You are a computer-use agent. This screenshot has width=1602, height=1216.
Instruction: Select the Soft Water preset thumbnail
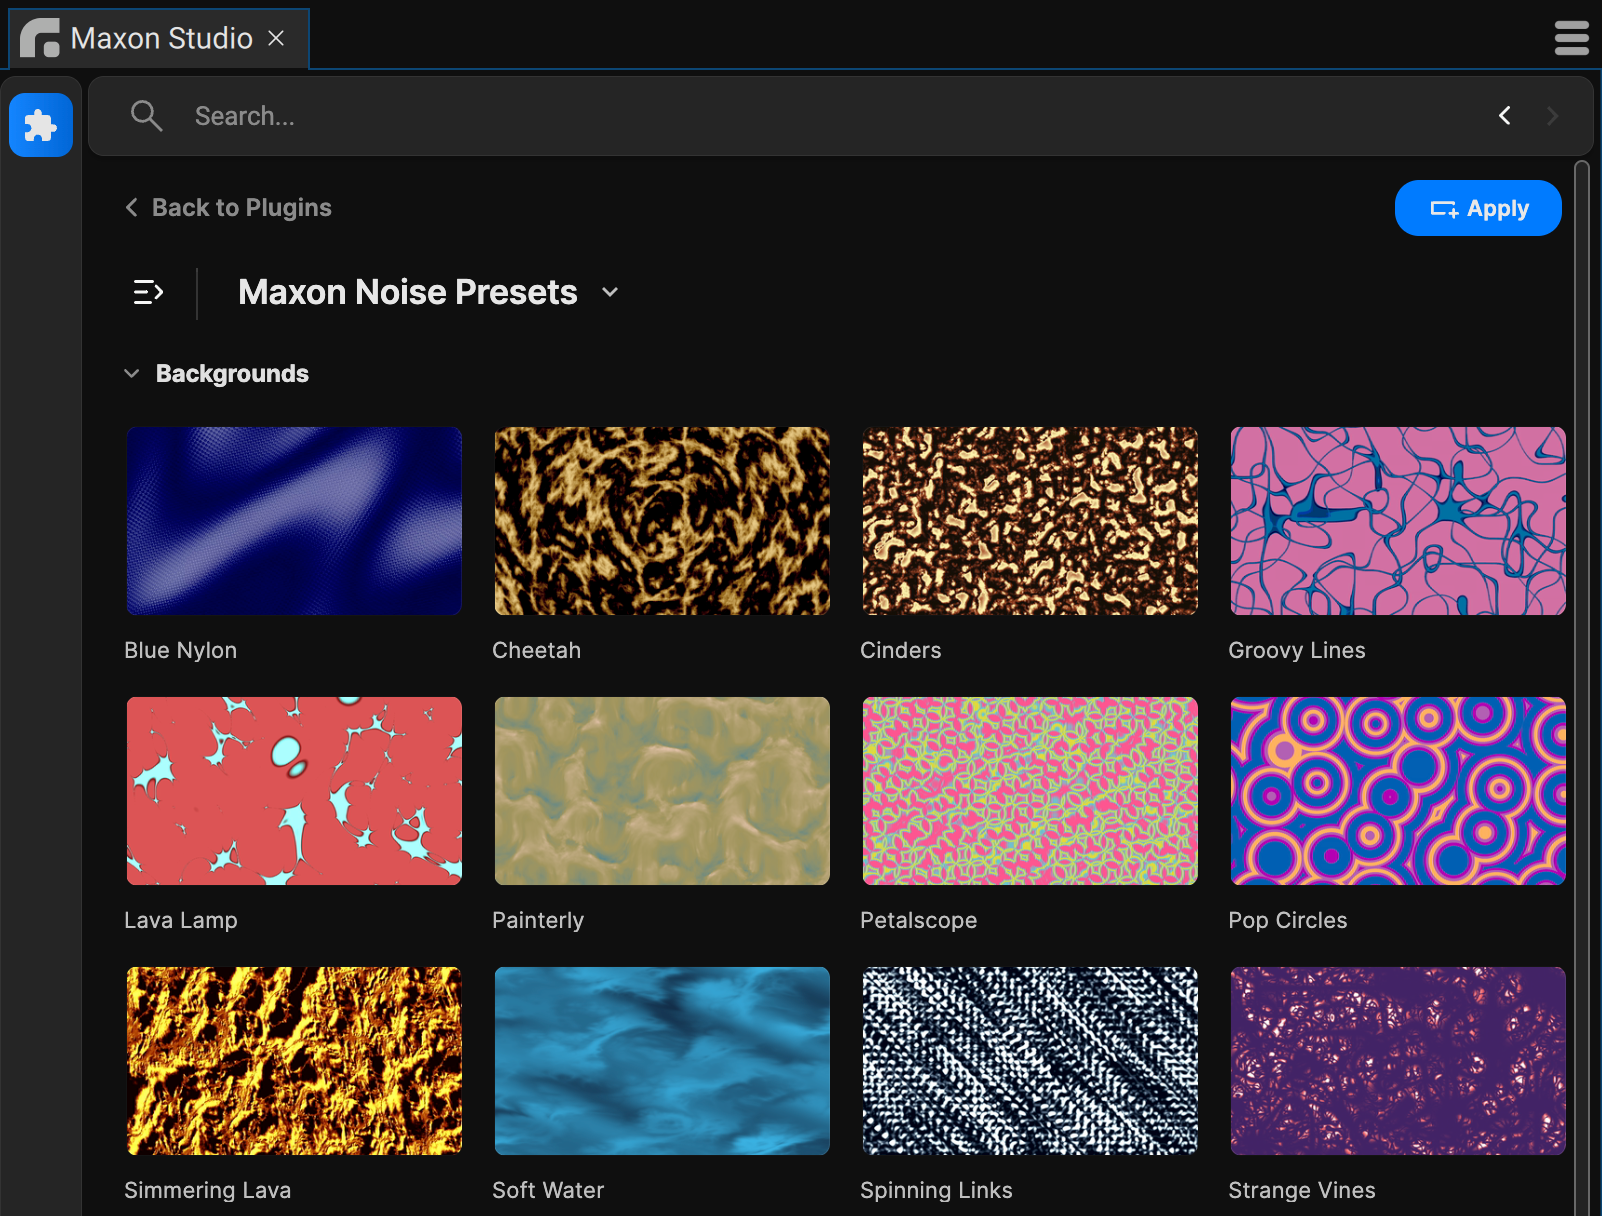(662, 1061)
